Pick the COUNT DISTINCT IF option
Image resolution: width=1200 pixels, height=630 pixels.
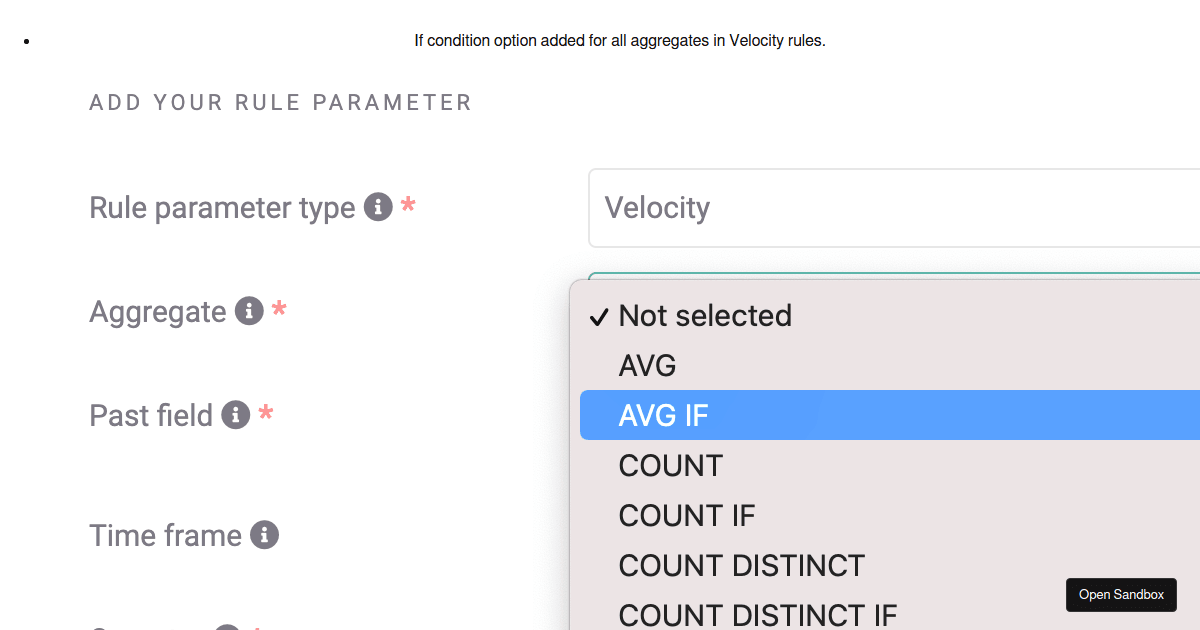click(x=758, y=614)
